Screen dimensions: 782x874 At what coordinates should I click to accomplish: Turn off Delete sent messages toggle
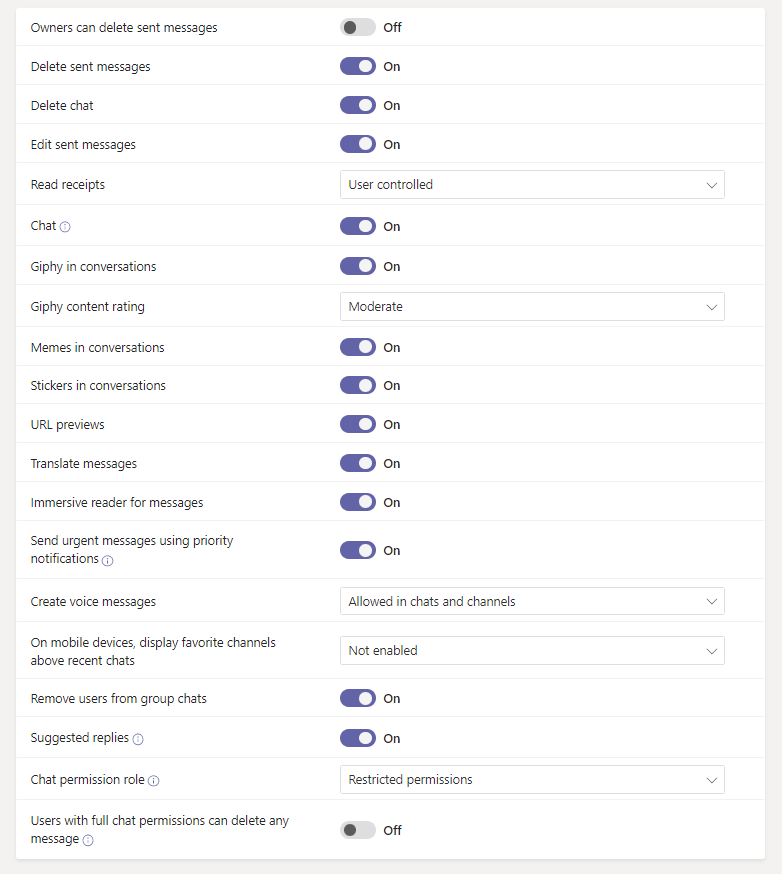tap(358, 66)
